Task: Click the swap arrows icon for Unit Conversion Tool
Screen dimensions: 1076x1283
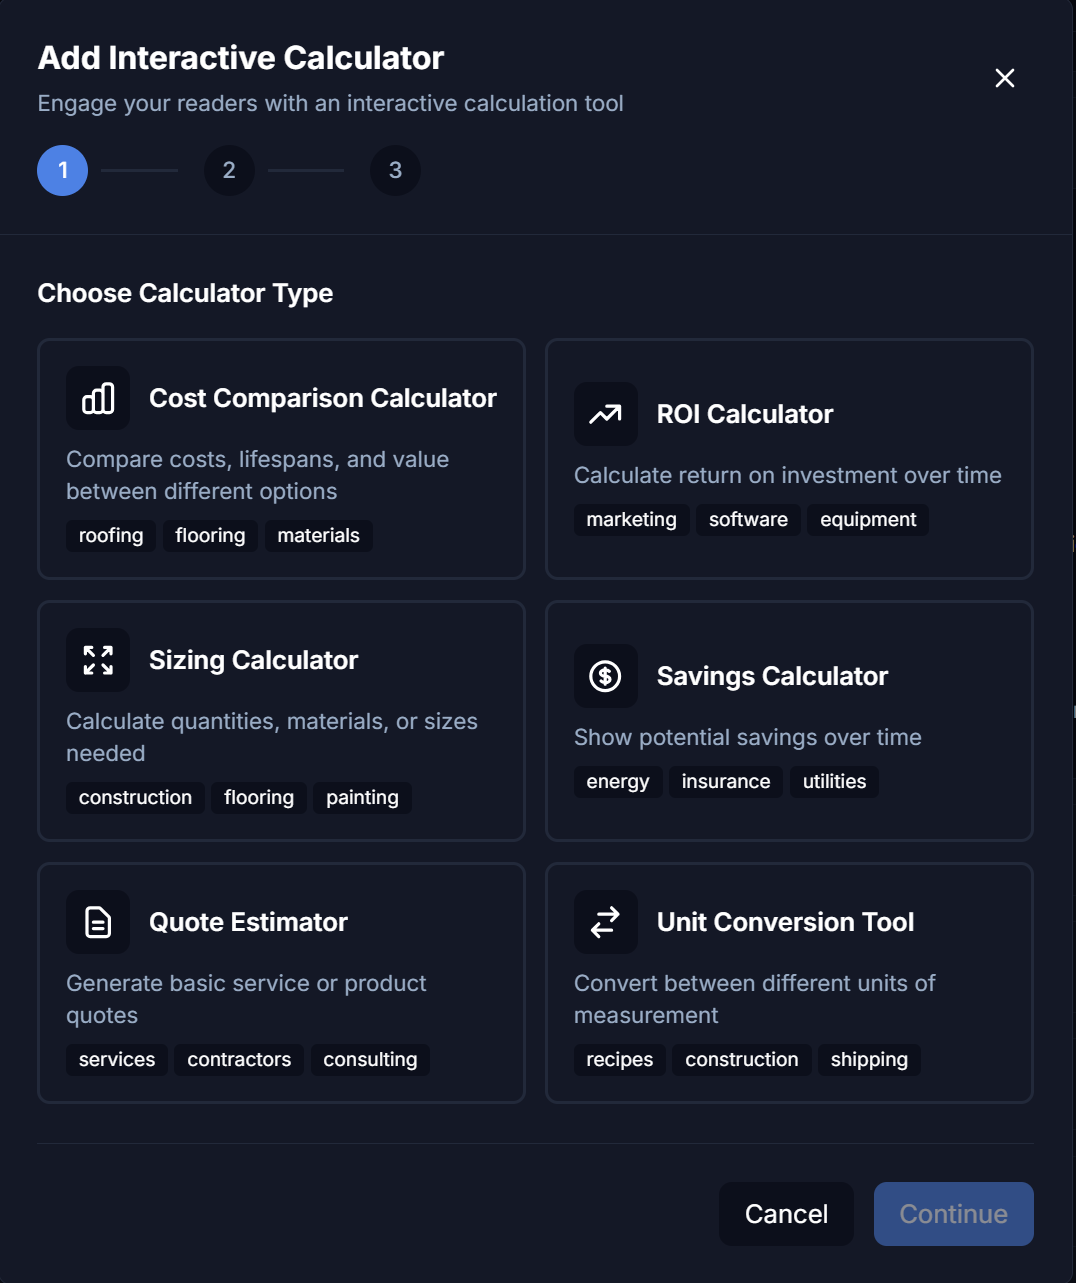Action: click(x=605, y=921)
